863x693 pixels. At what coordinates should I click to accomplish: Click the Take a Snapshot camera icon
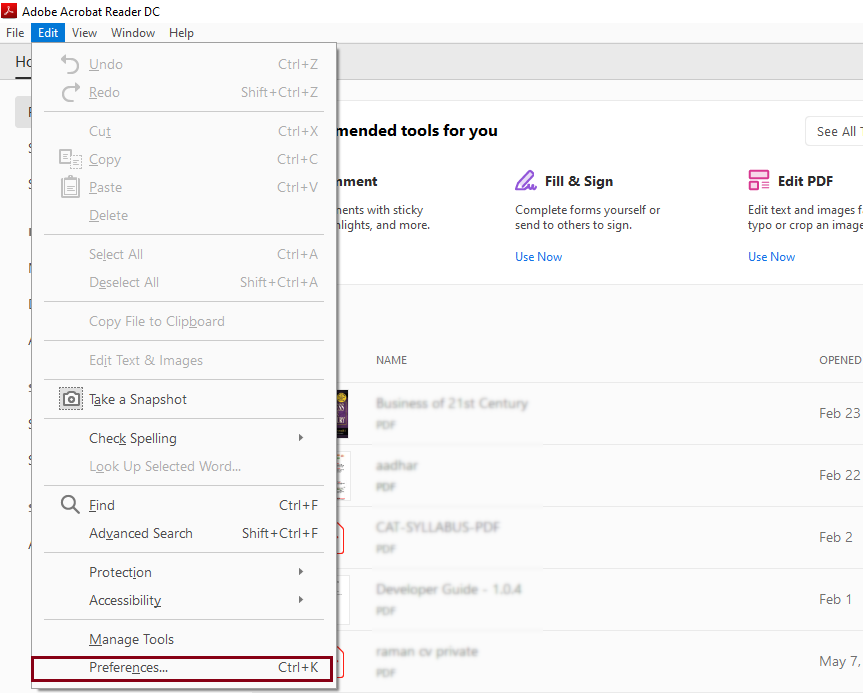(x=71, y=399)
